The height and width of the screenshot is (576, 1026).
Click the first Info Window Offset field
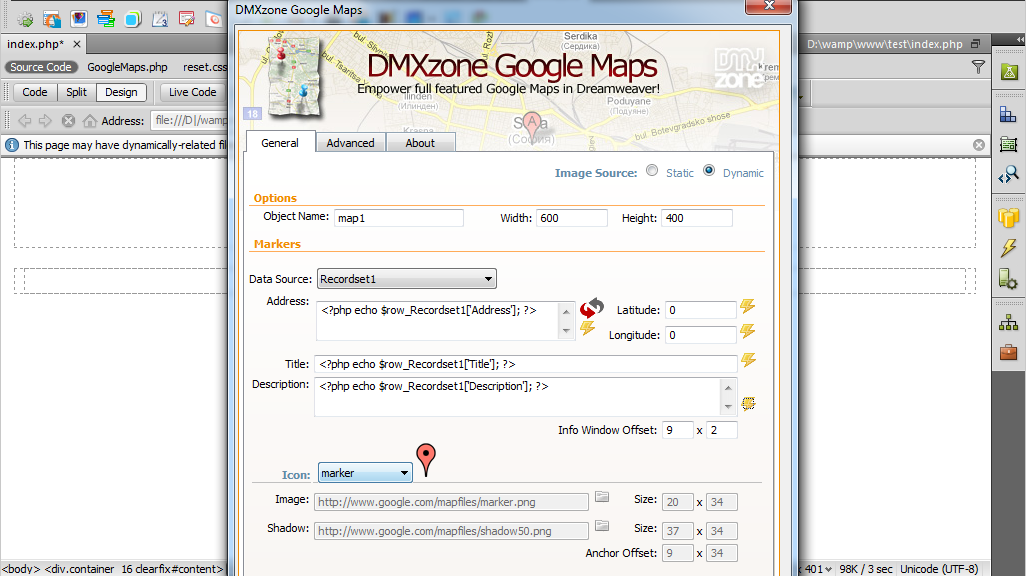click(x=678, y=430)
